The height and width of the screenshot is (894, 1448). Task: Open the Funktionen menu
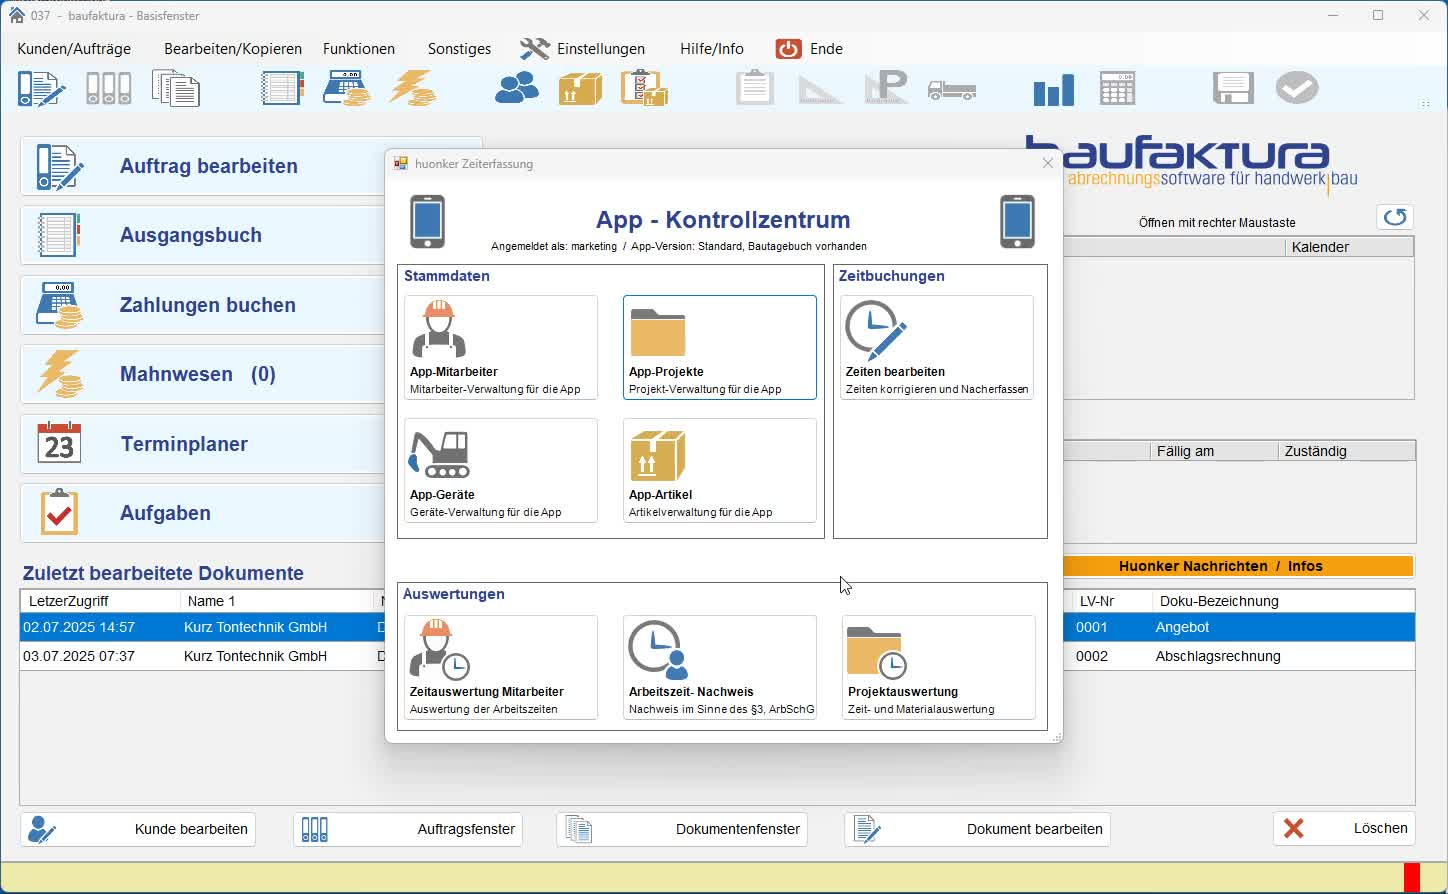pos(359,49)
